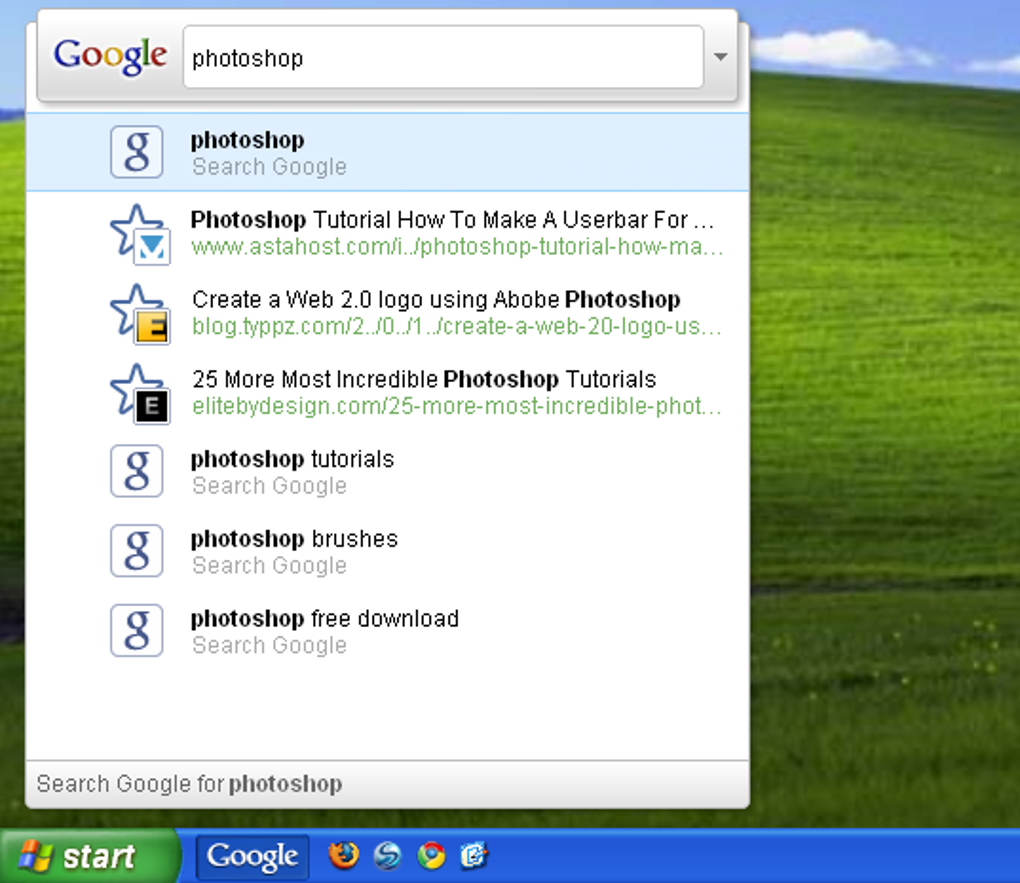Launch Firefox from the quick launch bar
1020x883 pixels.
click(343, 855)
